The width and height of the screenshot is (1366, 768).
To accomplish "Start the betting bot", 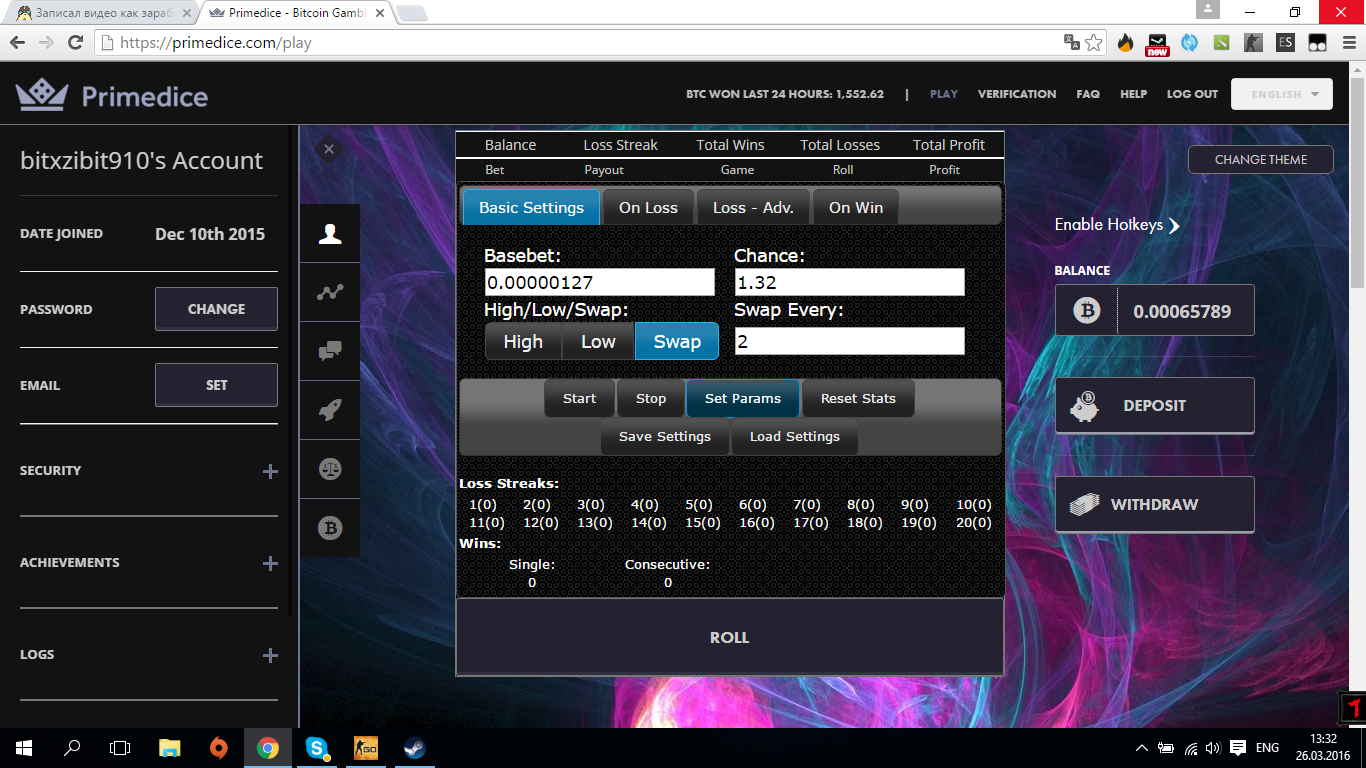I will (x=579, y=398).
